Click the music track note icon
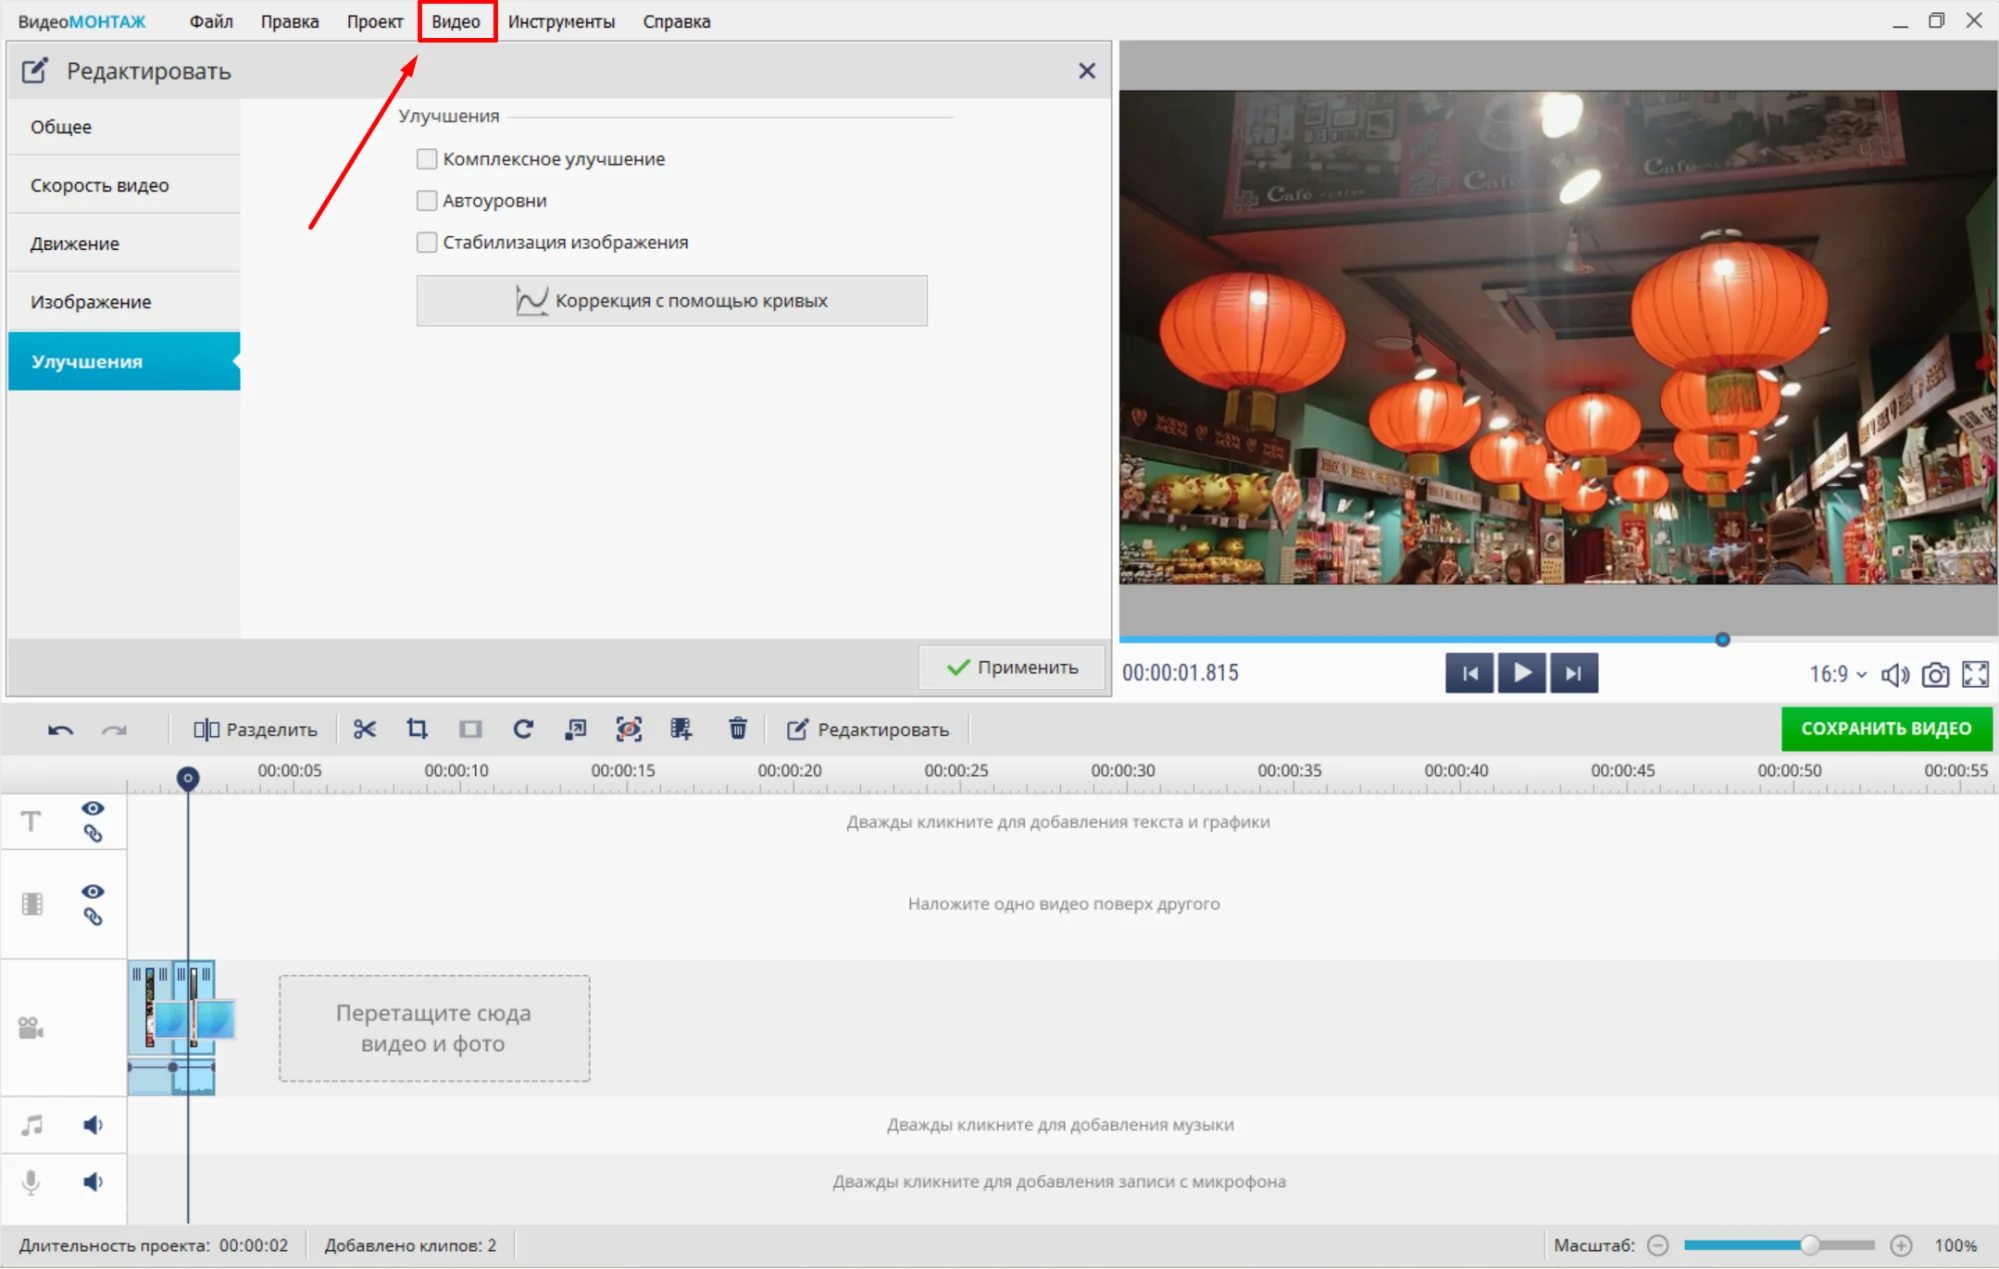The width and height of the screenshot is (1999, 1269). click(x=32, y=1125)
